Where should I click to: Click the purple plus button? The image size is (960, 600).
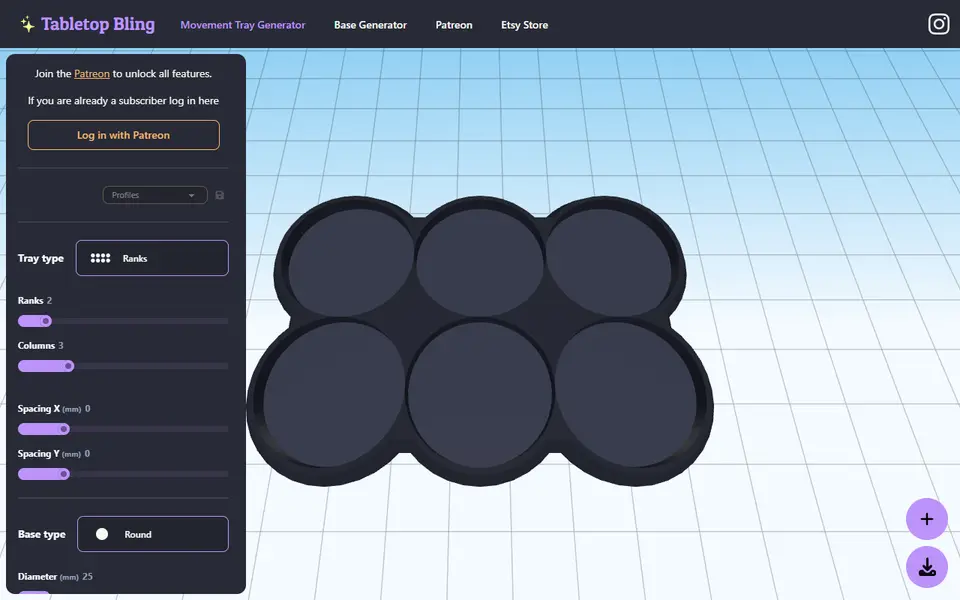[x=926, y=519]
